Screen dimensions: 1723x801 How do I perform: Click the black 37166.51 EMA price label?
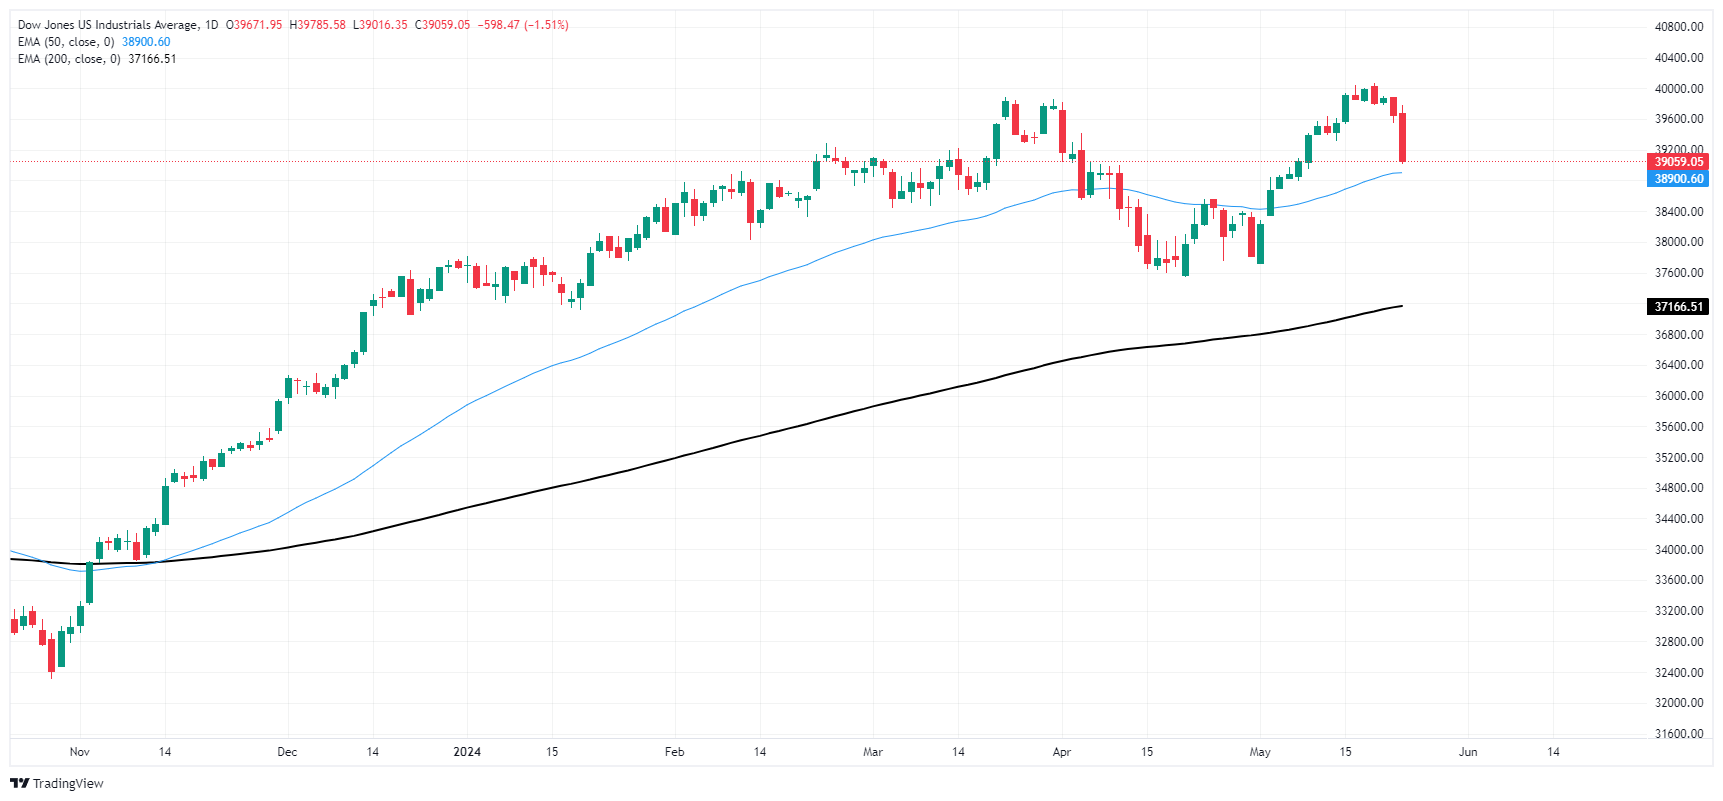(1678, 307)
